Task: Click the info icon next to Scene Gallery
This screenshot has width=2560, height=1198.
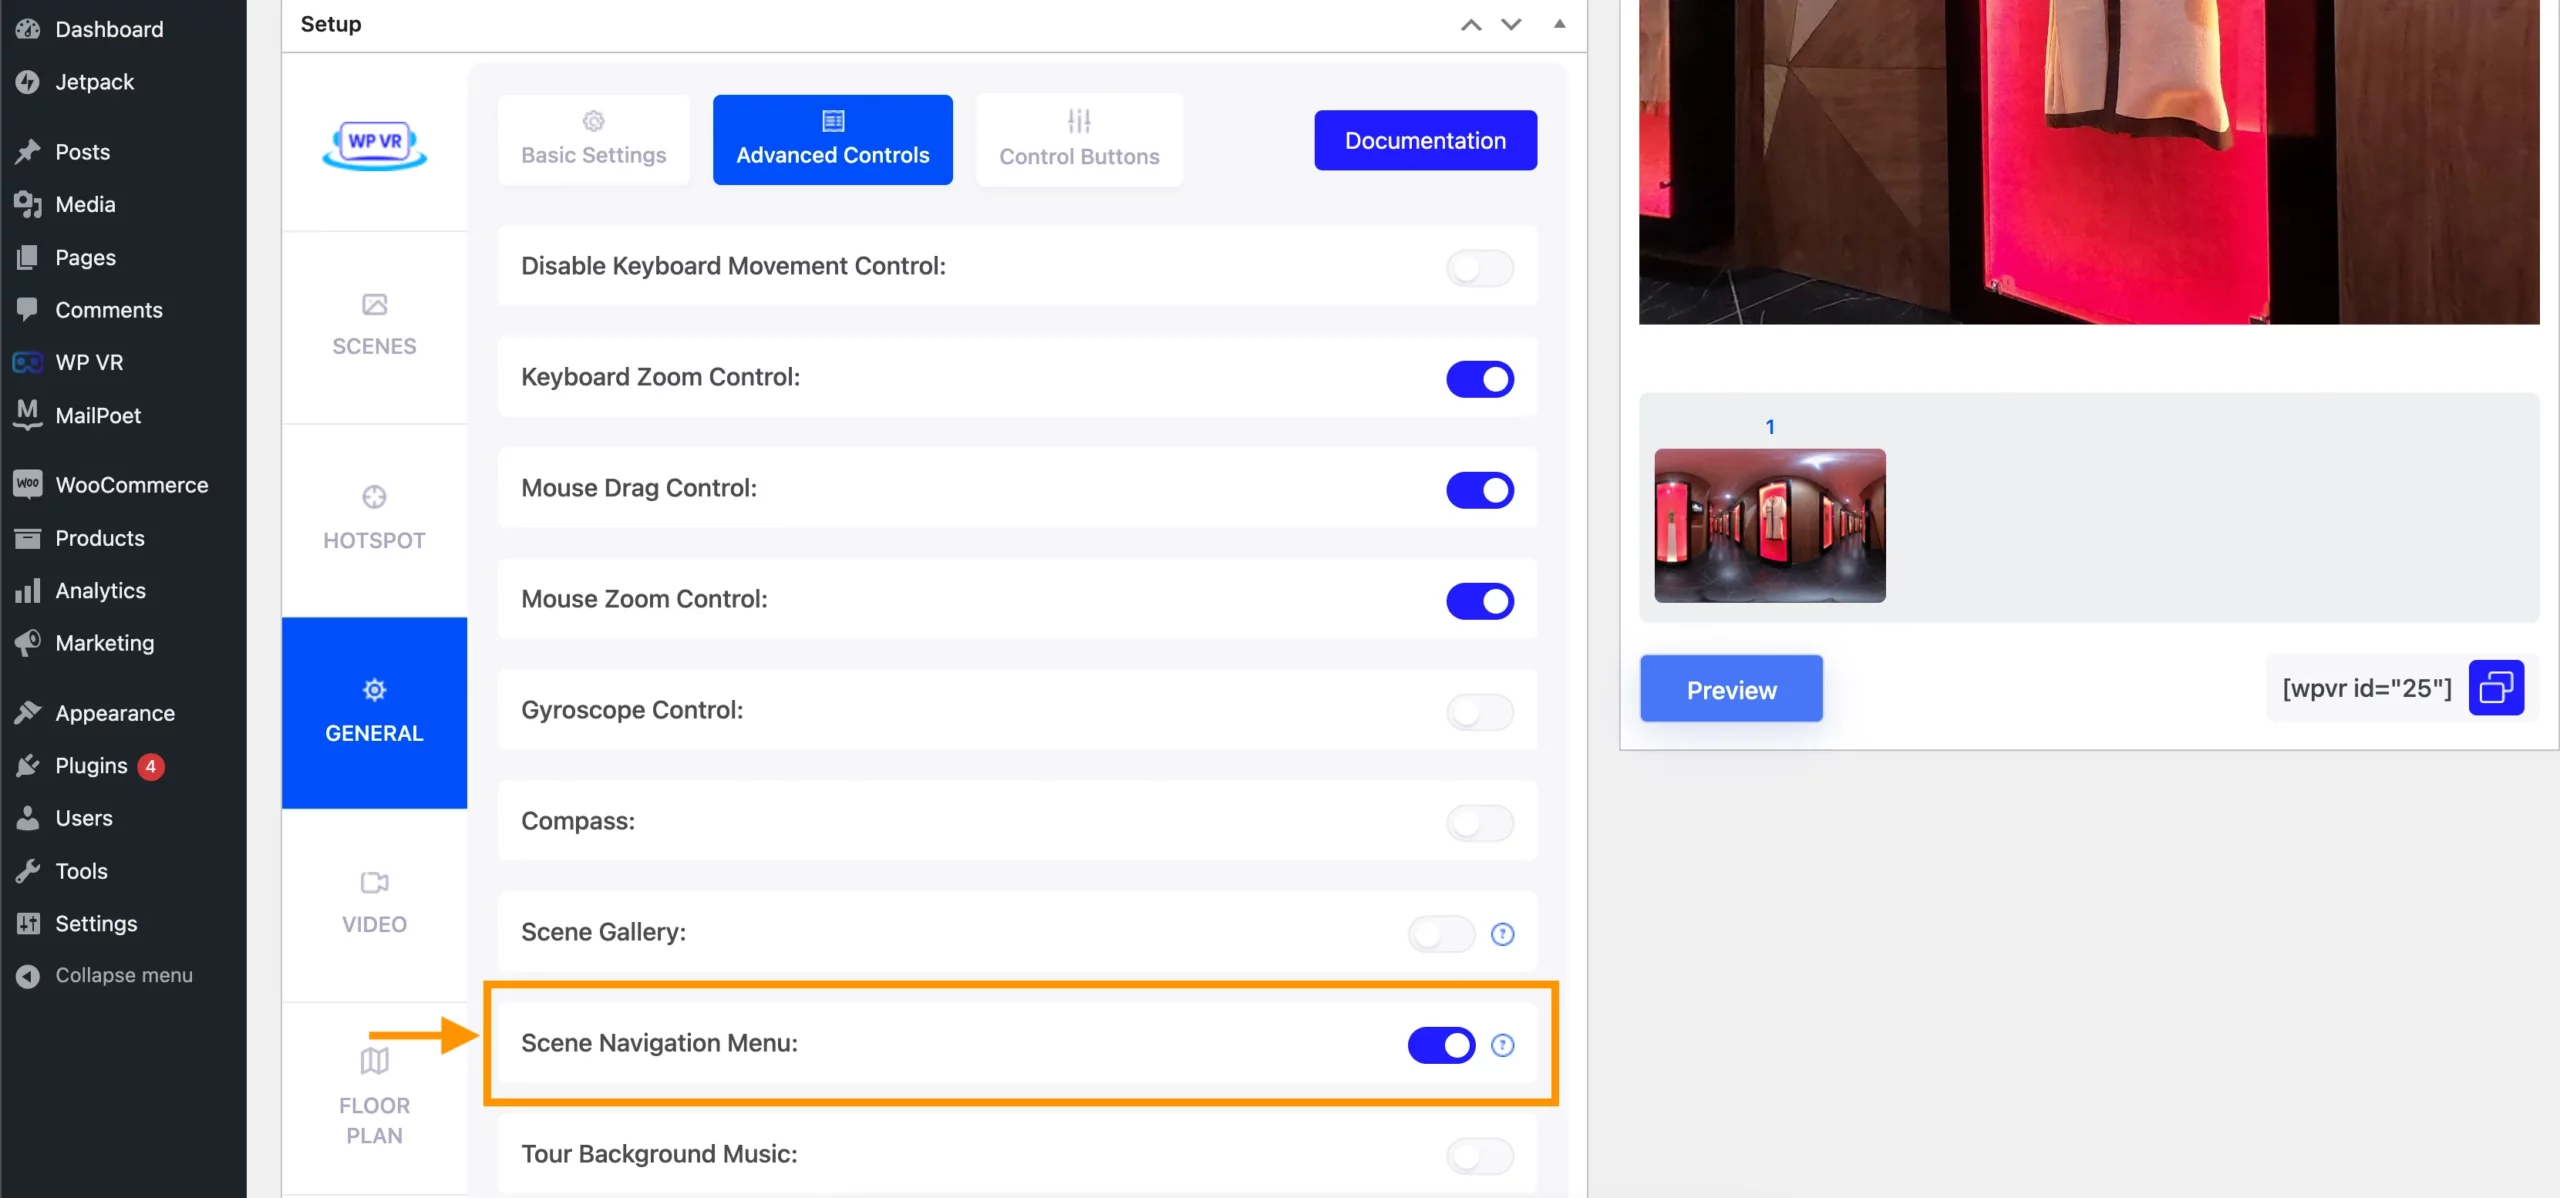Action: pyautogui.click(x=1502, y=934)
